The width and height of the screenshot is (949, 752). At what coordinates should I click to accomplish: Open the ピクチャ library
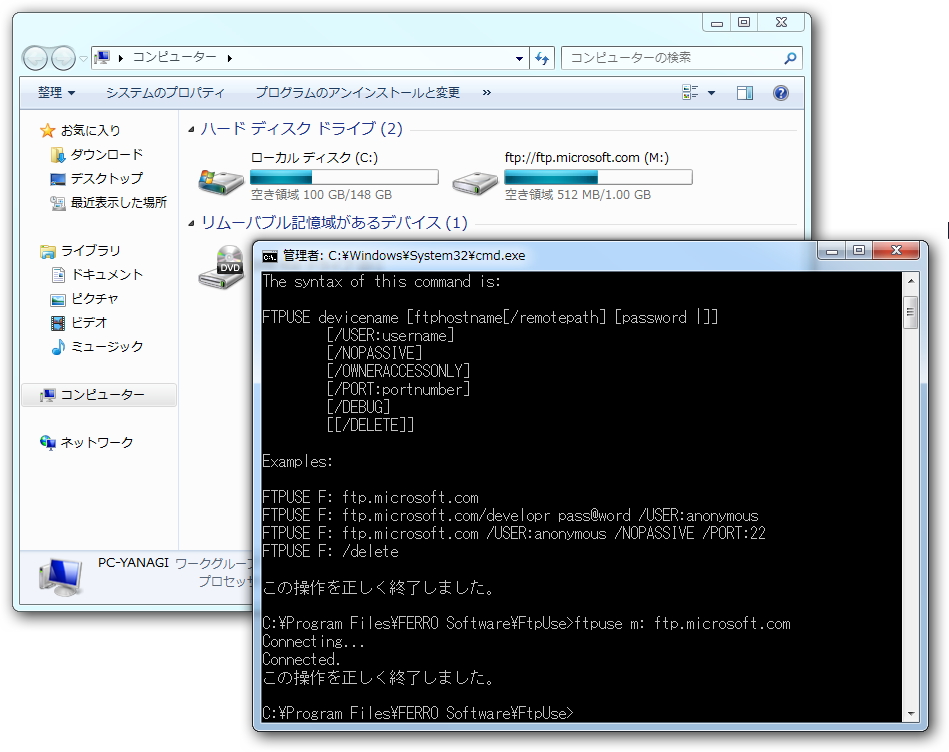click(x=92, y=299)
